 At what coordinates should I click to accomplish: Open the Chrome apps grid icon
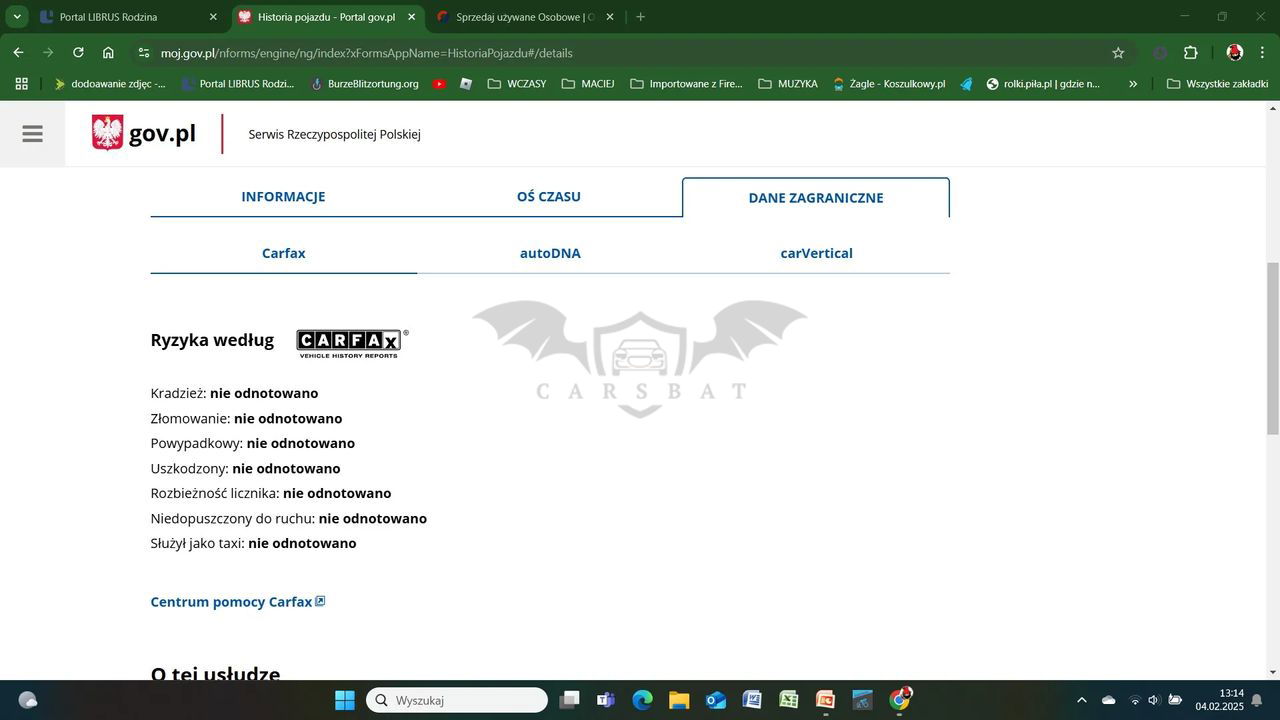21,84
